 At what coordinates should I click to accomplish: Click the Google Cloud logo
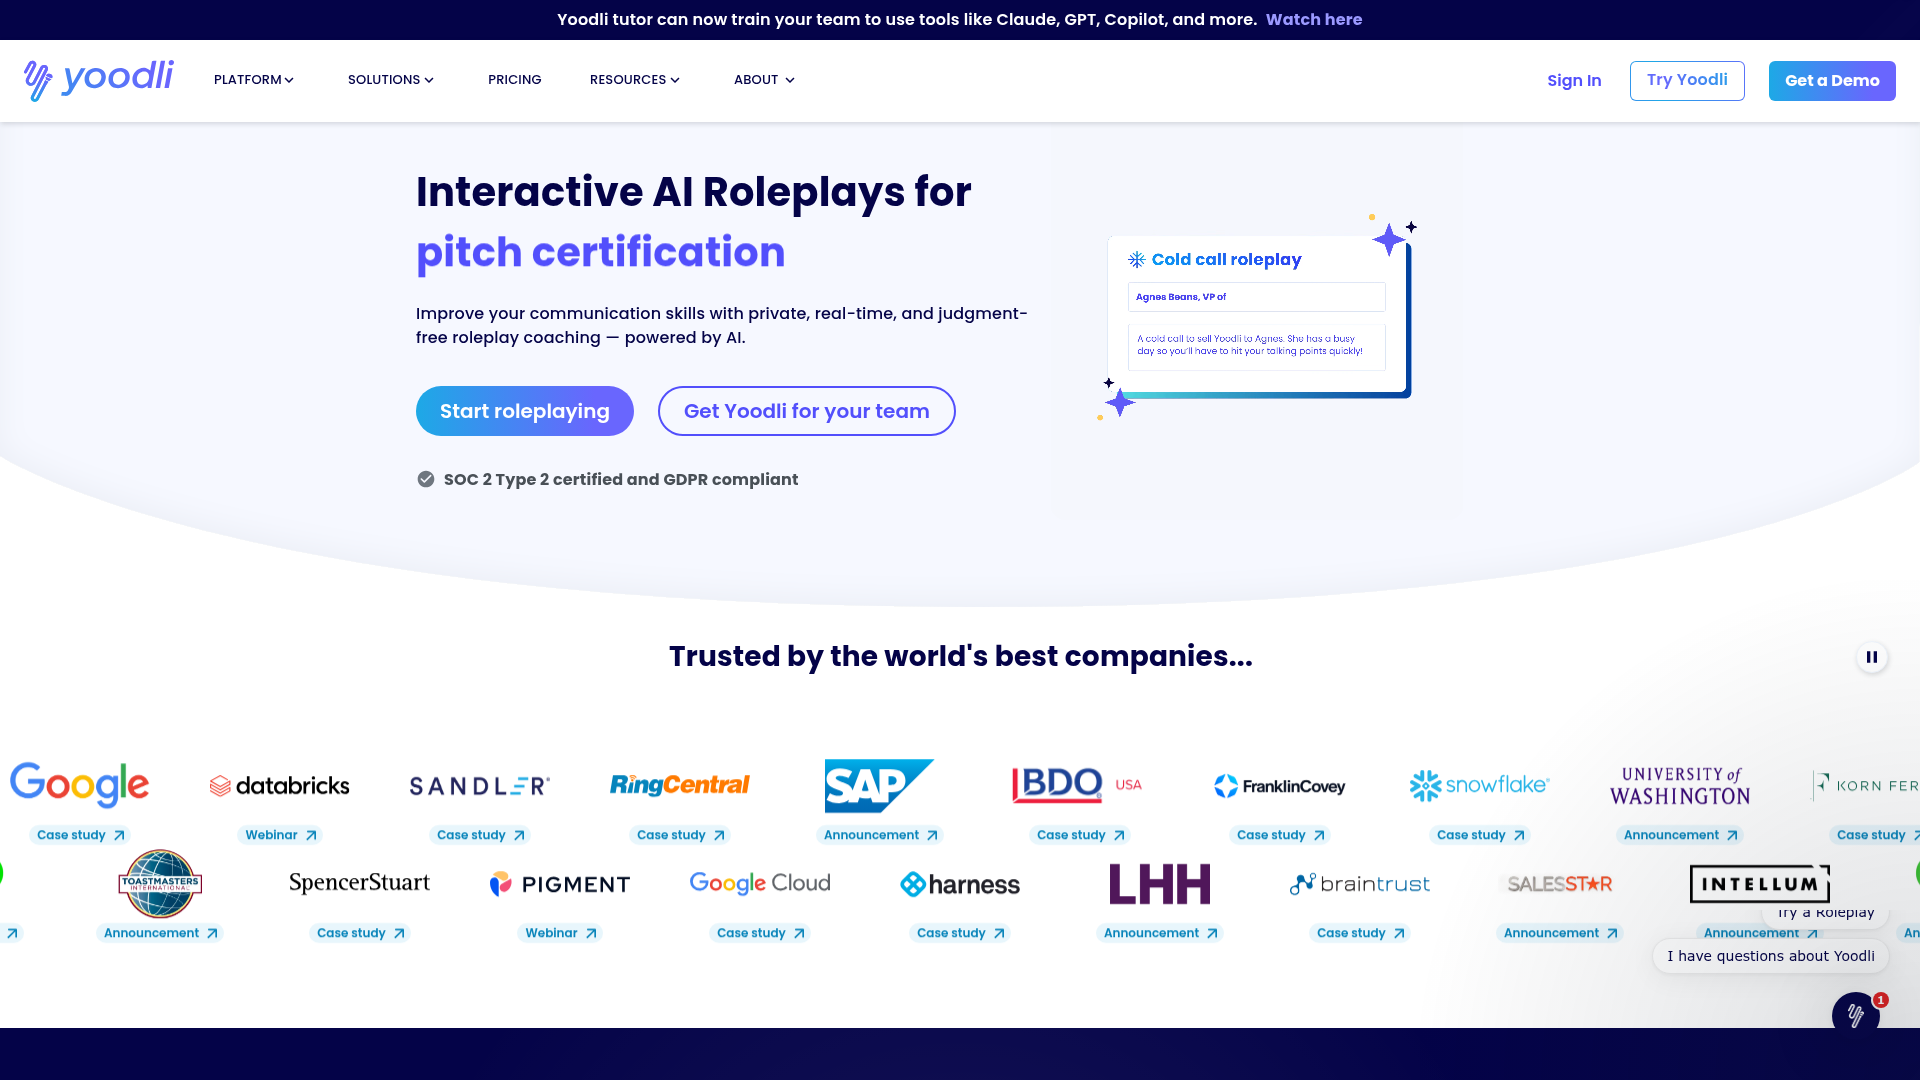pyautogui.click(x=760, y=883)
